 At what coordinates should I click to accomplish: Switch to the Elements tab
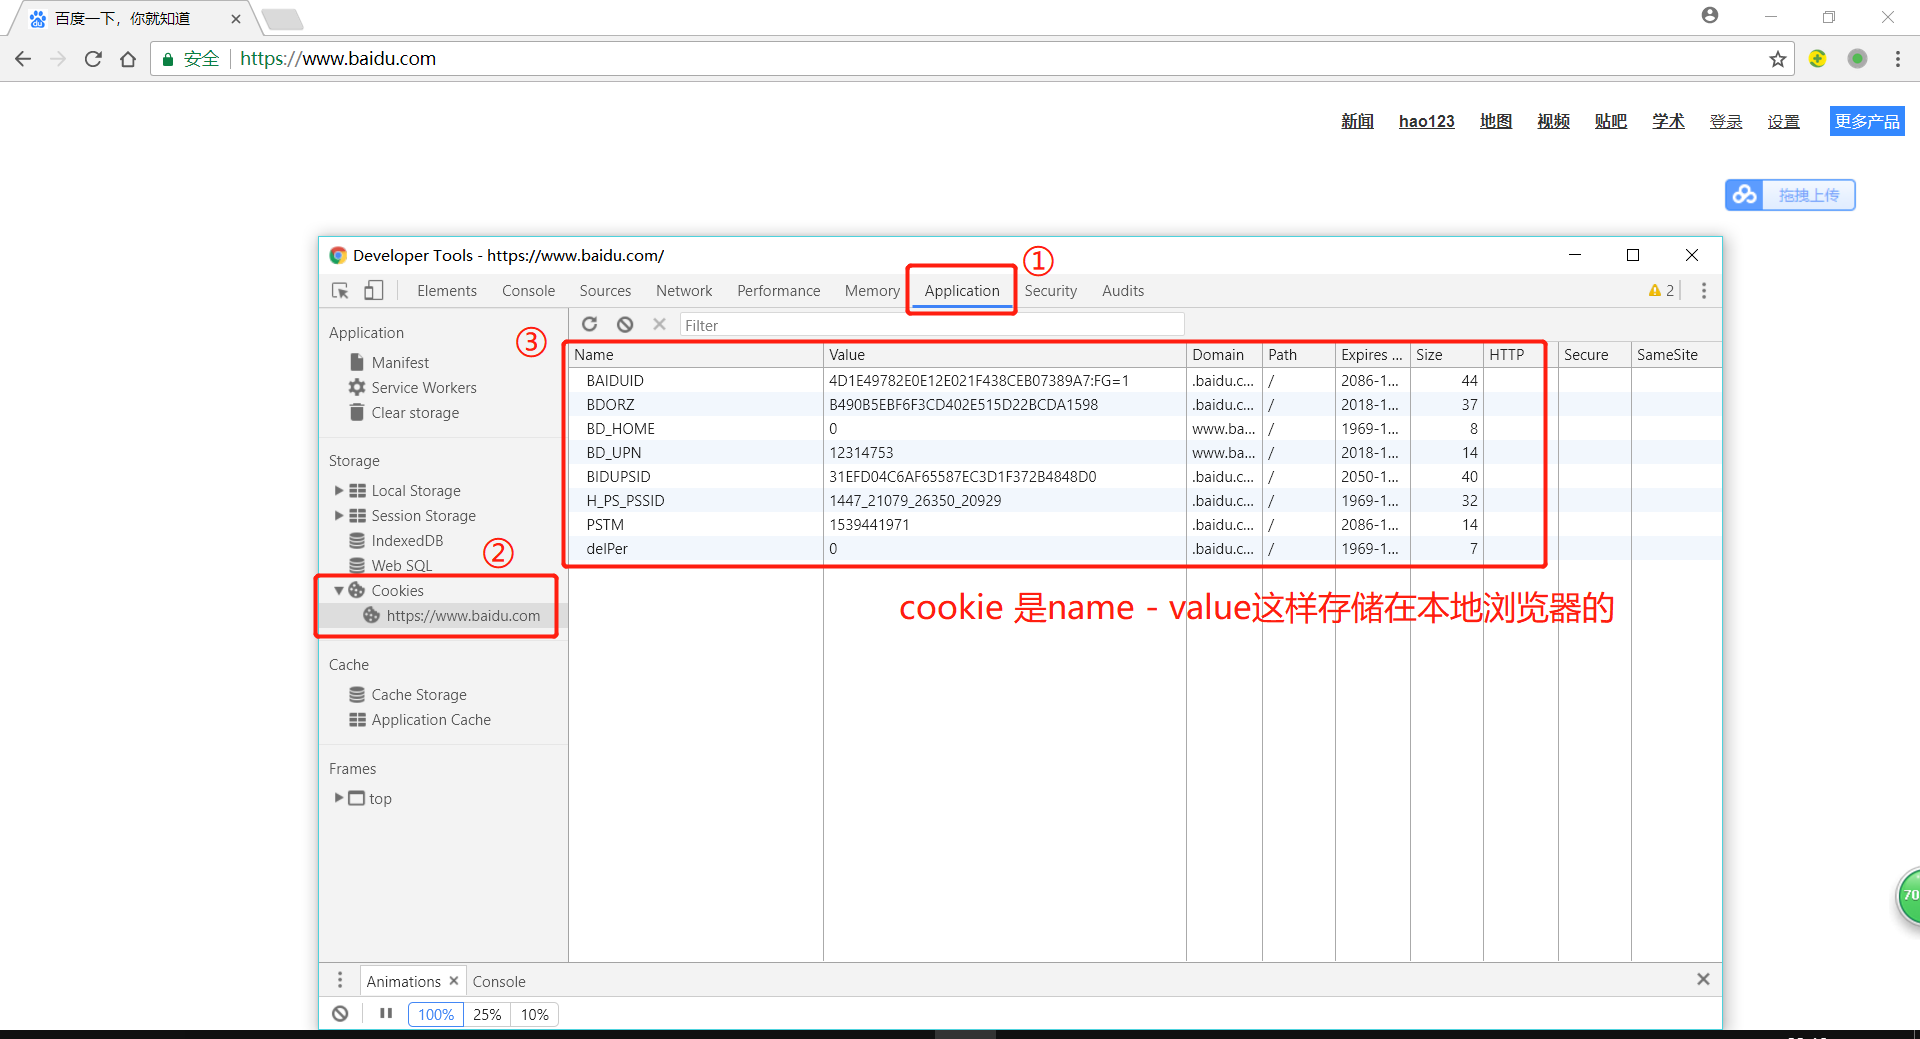pyautogui.click(x=447, y=291)
